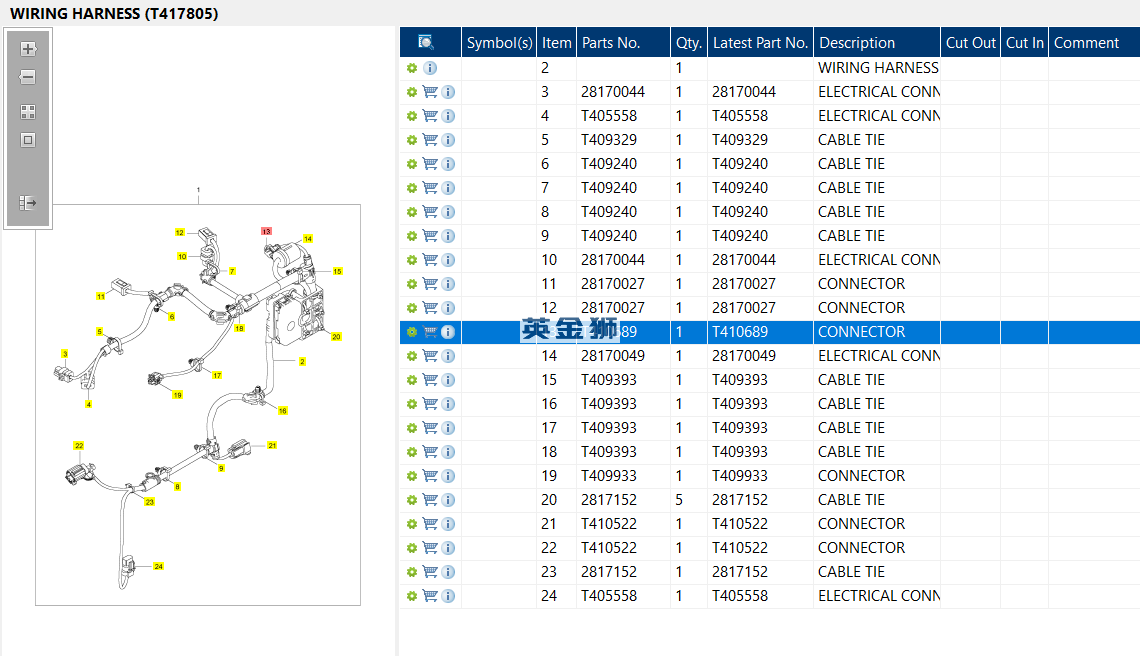This screenshot has width=1140, height=656.
Task: Select callout 20 in the diagram
Action: point(336,337)
